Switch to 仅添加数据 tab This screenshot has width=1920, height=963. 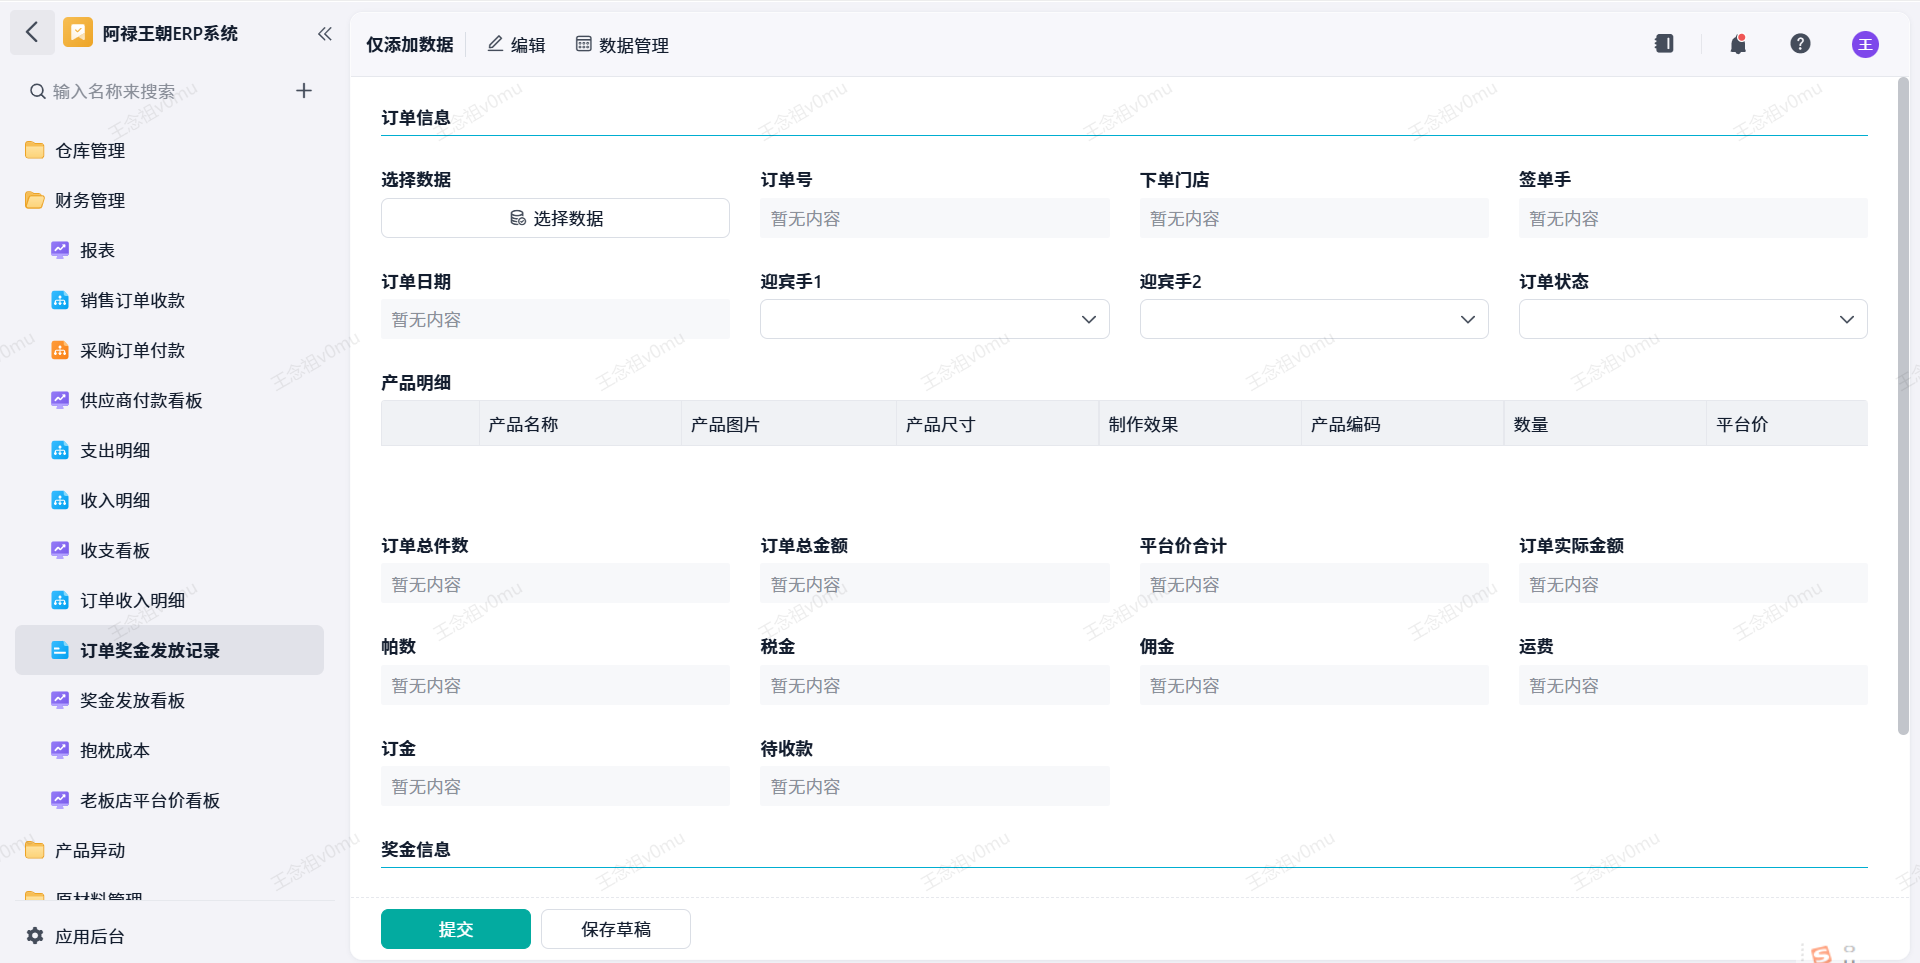(x=409, y=45)
